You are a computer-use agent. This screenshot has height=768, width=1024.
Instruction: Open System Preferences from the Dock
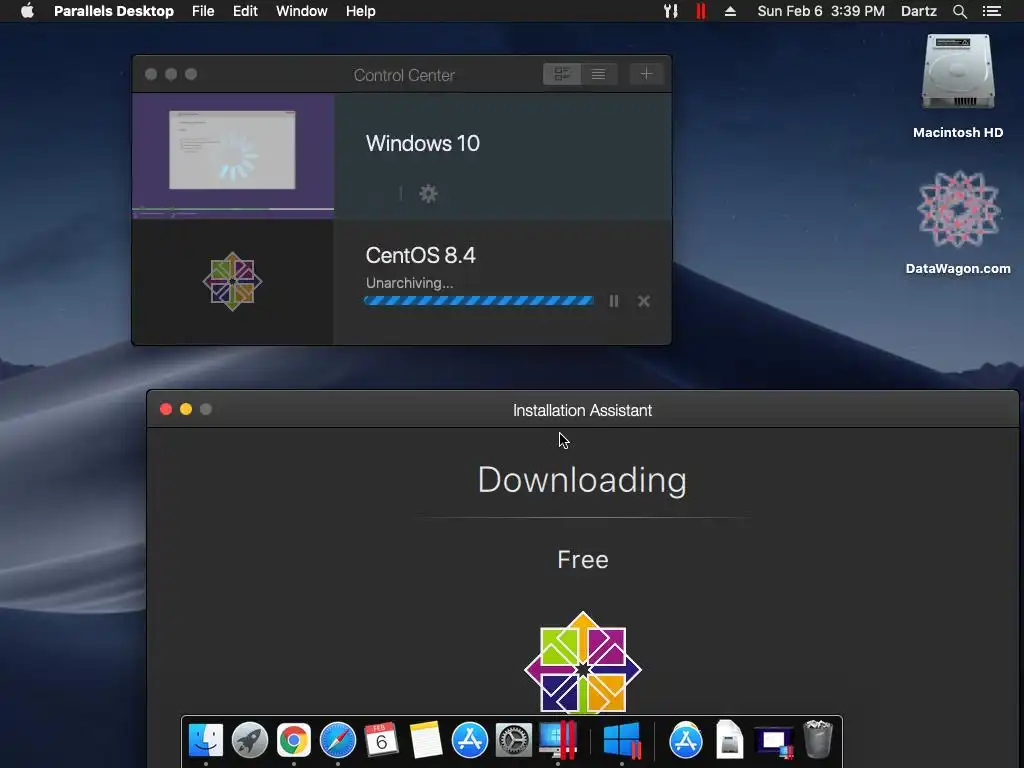(x=513, y=741)
